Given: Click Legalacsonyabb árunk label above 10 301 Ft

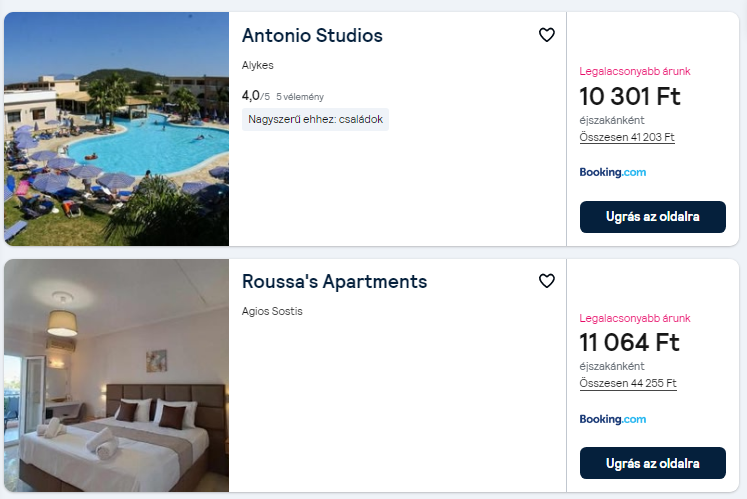Looking at the screenshot, I should (x=635, y=71).
